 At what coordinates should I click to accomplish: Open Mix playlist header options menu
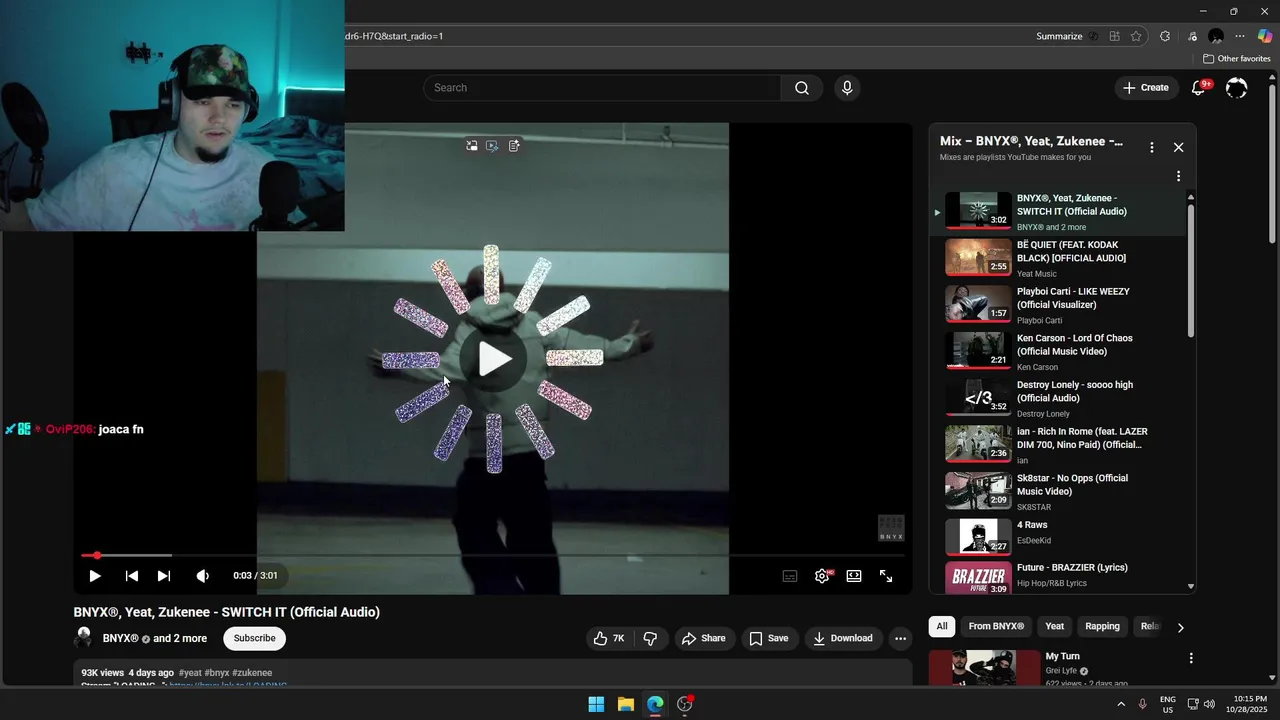pyautogui.click(x=1152, y=147)
